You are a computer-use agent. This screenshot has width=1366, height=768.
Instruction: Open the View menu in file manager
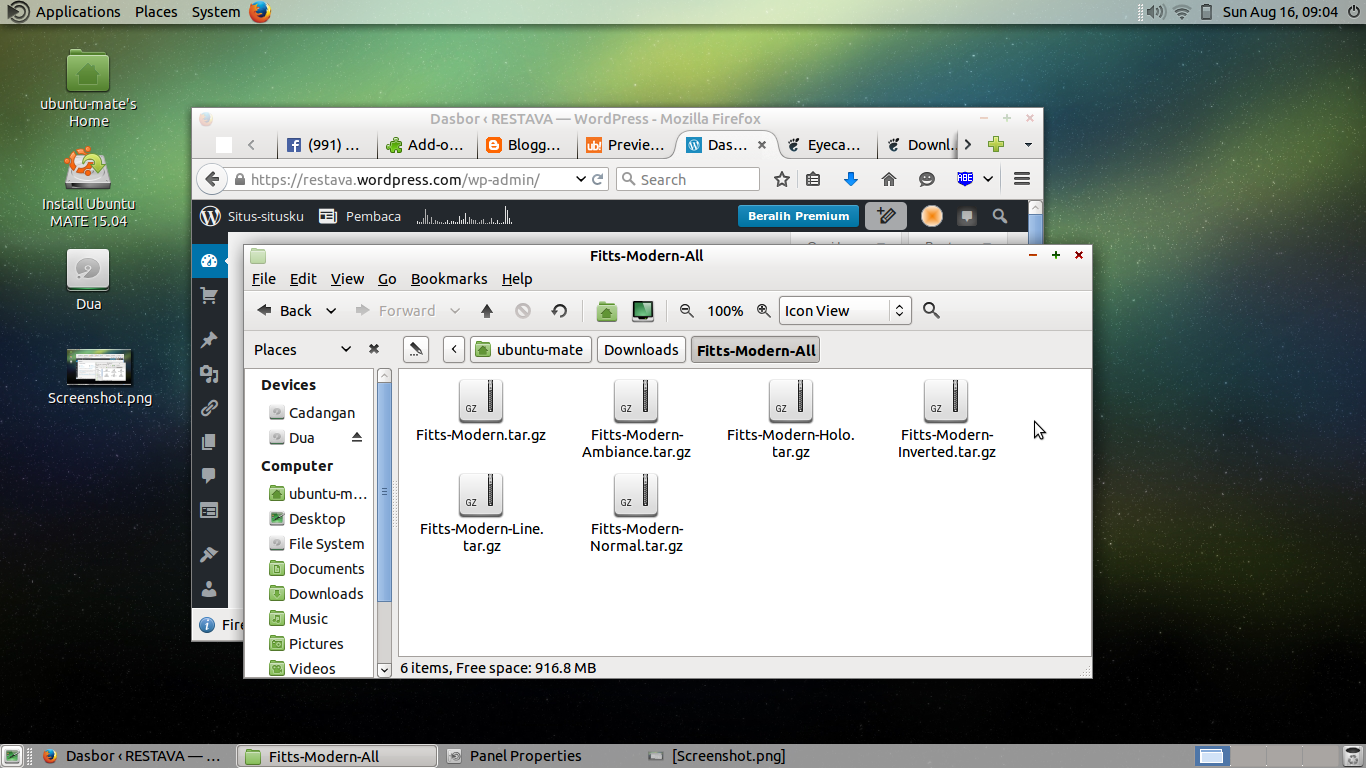[x=348, y=279]
